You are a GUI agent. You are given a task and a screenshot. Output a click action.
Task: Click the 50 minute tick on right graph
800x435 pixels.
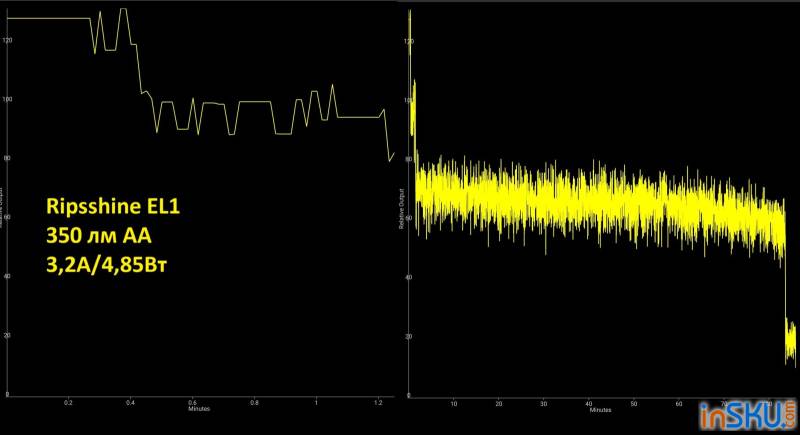tap(633, 403)
